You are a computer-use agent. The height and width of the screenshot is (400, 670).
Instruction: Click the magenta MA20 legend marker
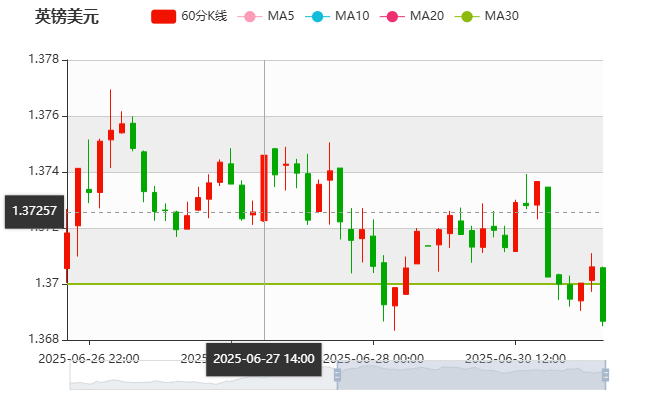(x=392, y=17)
